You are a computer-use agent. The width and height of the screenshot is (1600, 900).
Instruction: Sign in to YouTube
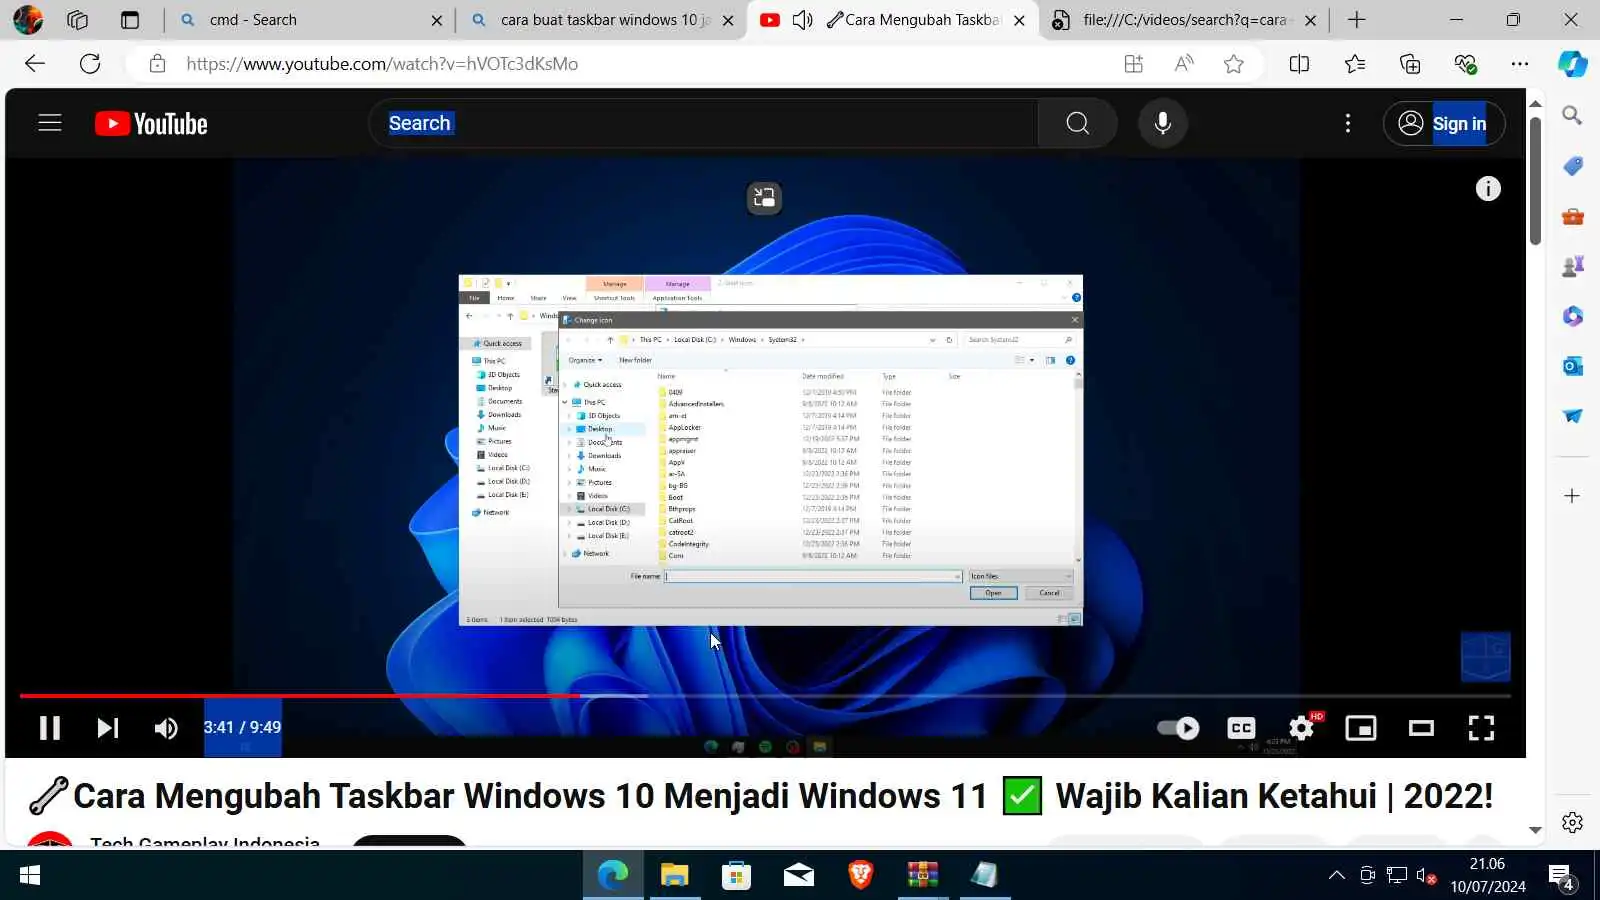[x=1444, y=123]
